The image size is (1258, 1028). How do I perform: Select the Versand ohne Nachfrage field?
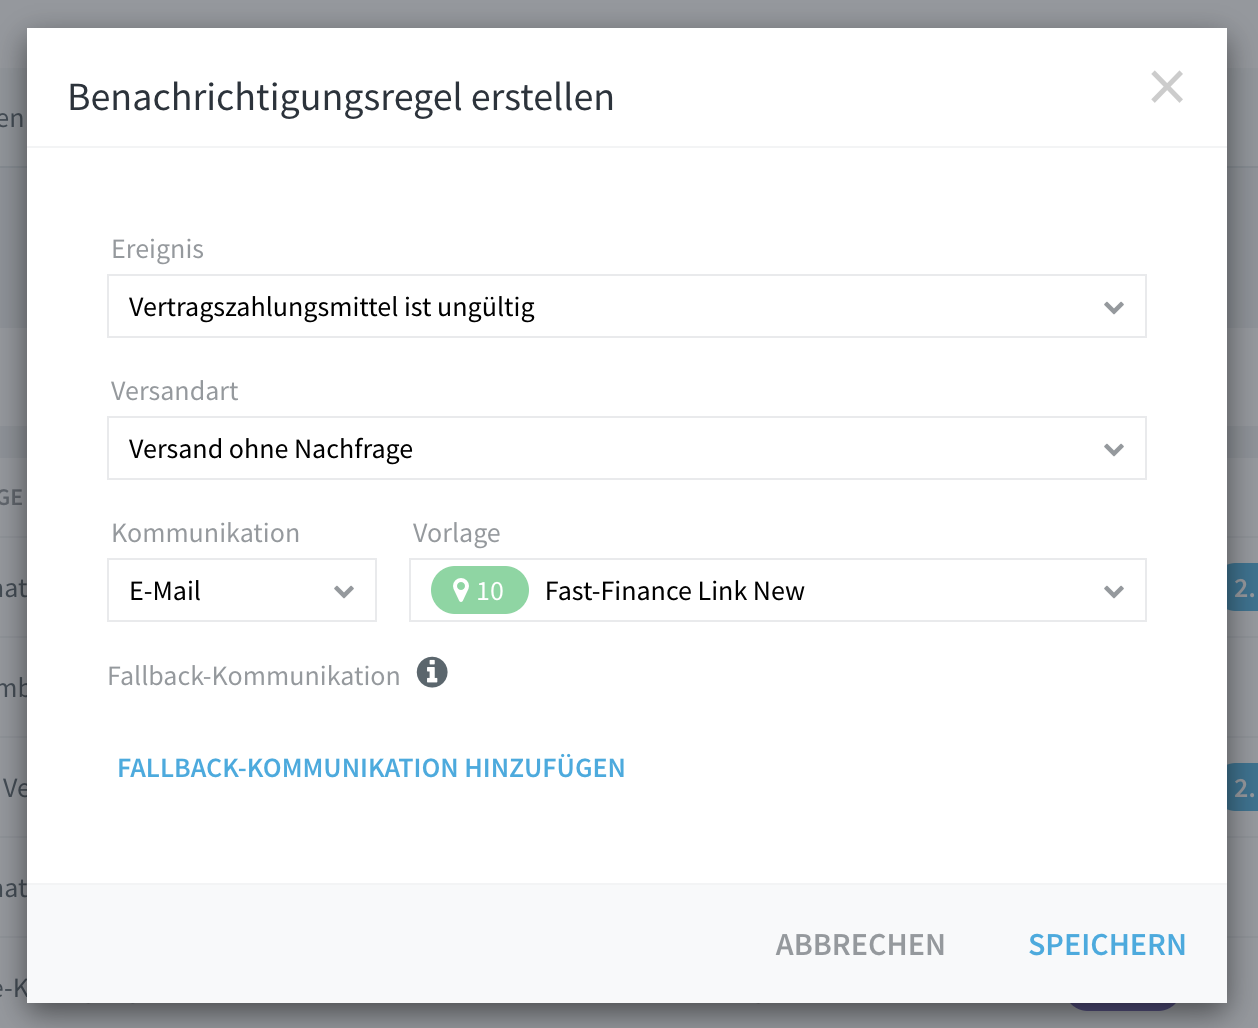point(627,448)
